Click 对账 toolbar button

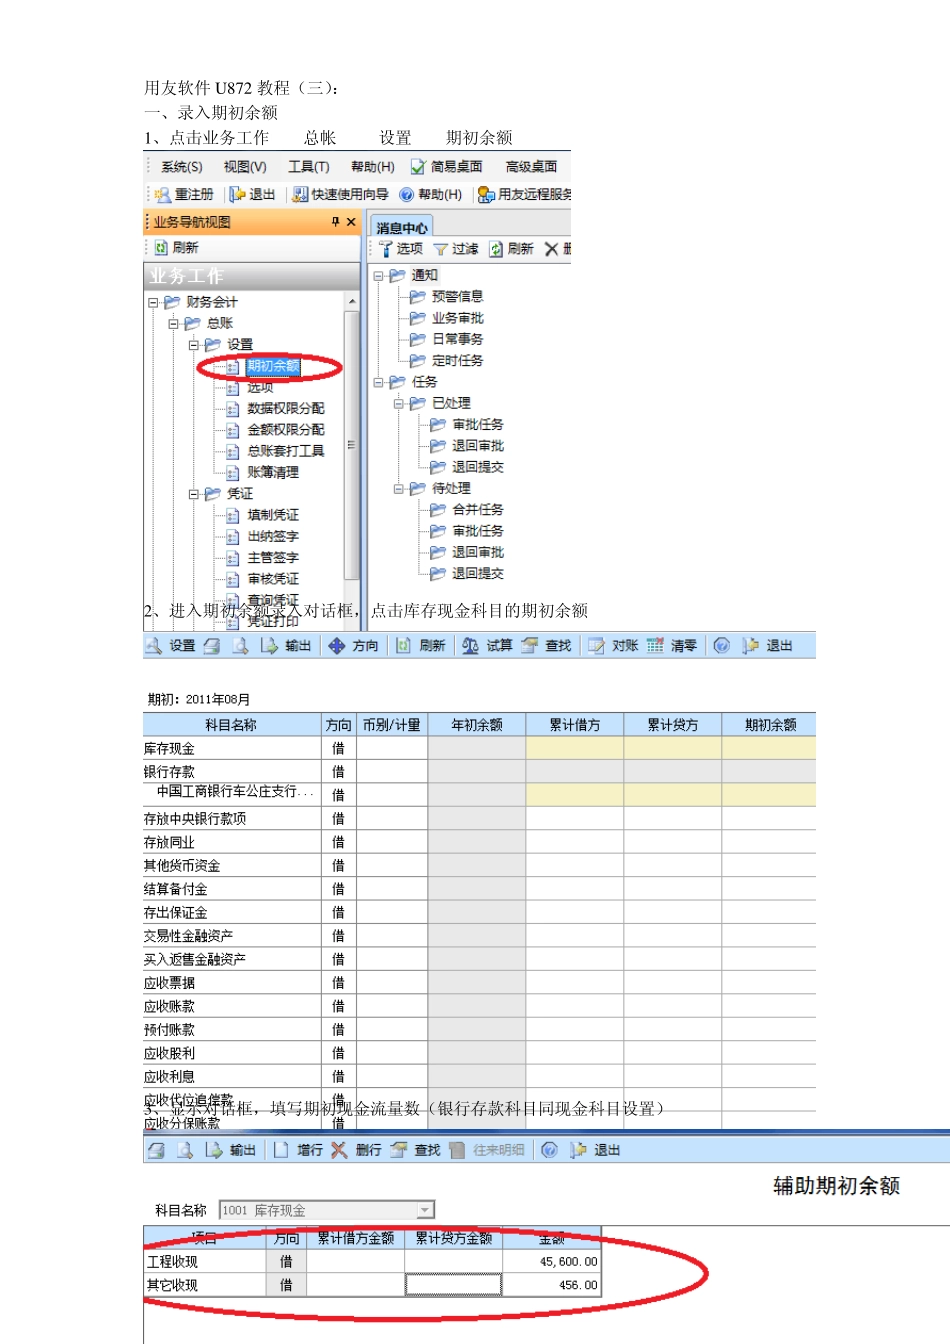point(613,646)
